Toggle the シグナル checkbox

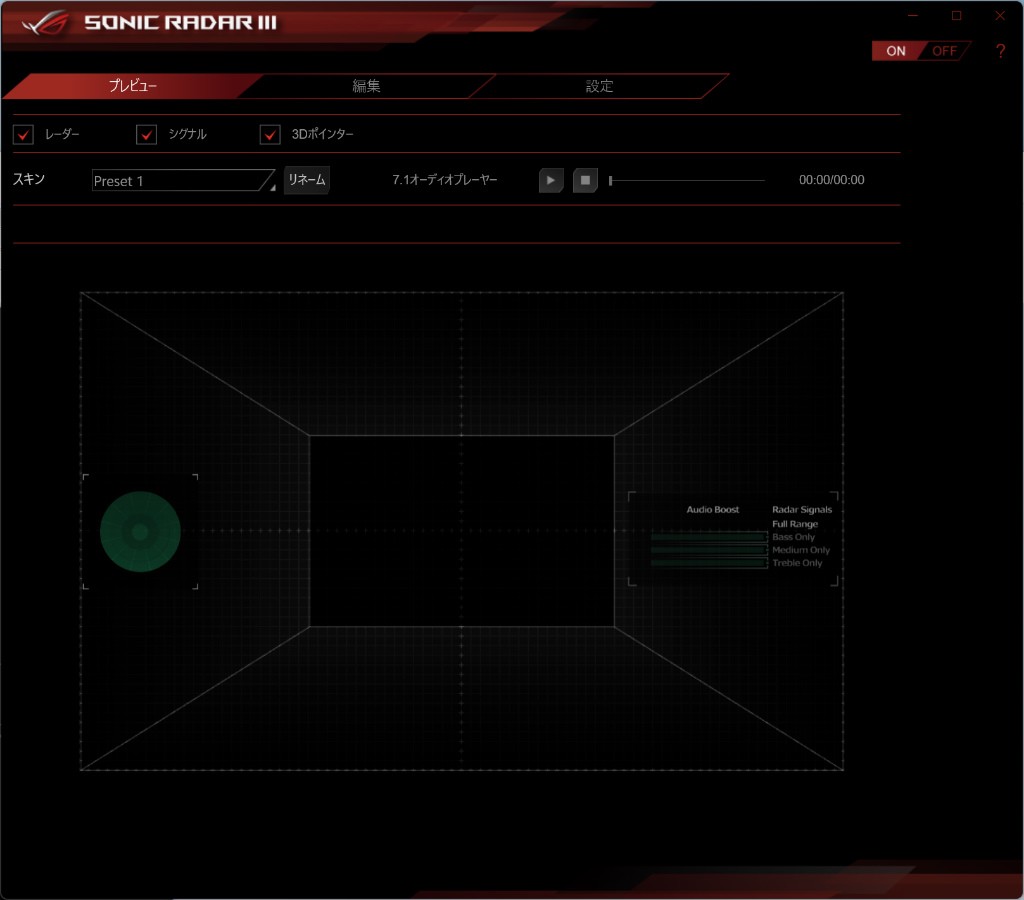[x=146, y=135]
